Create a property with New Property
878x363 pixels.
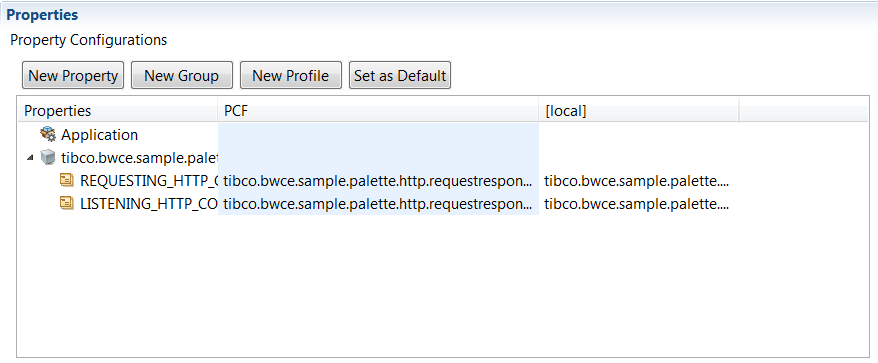coord(73,75)
